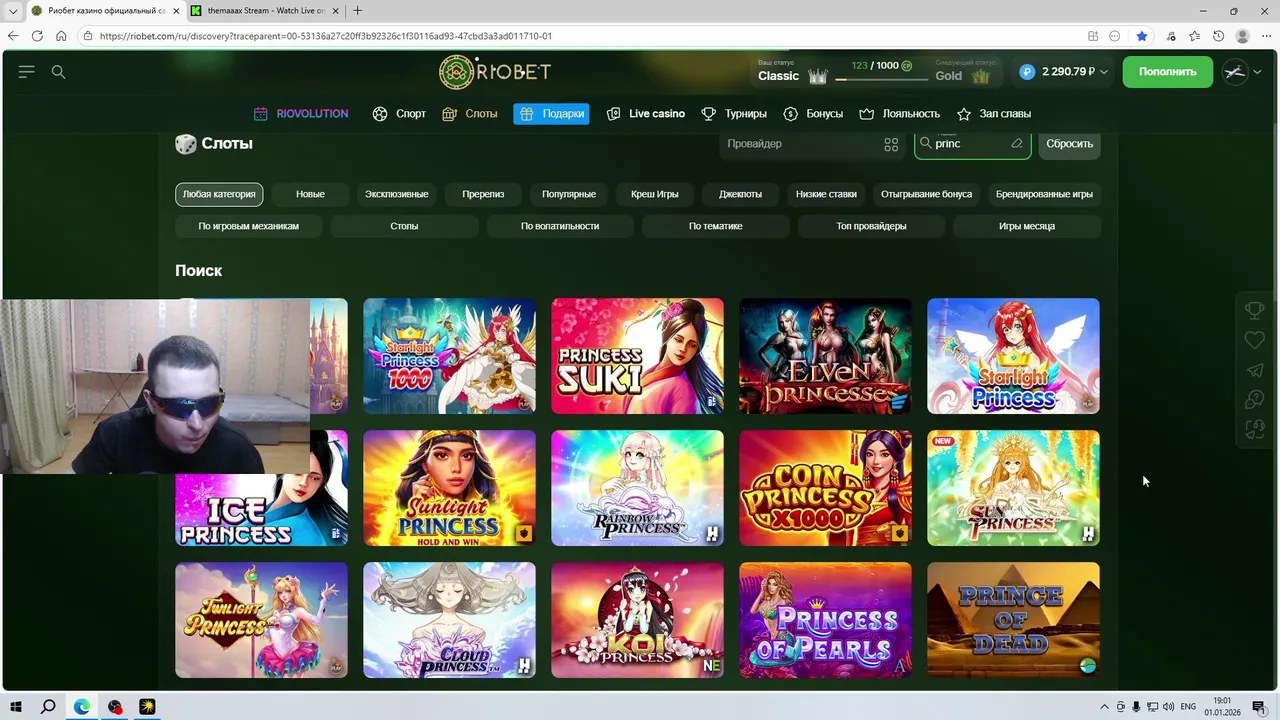This screenshot has width=1280, height=720.
Task: Open the Лояльность page
Action: [899, 114]
